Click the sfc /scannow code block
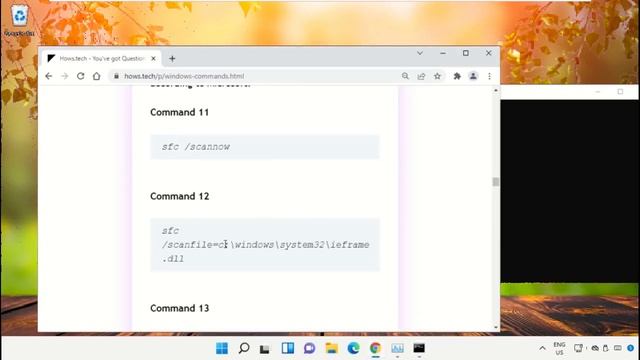The height and width of the screenshot is (360, 640). tap(265, 147)
